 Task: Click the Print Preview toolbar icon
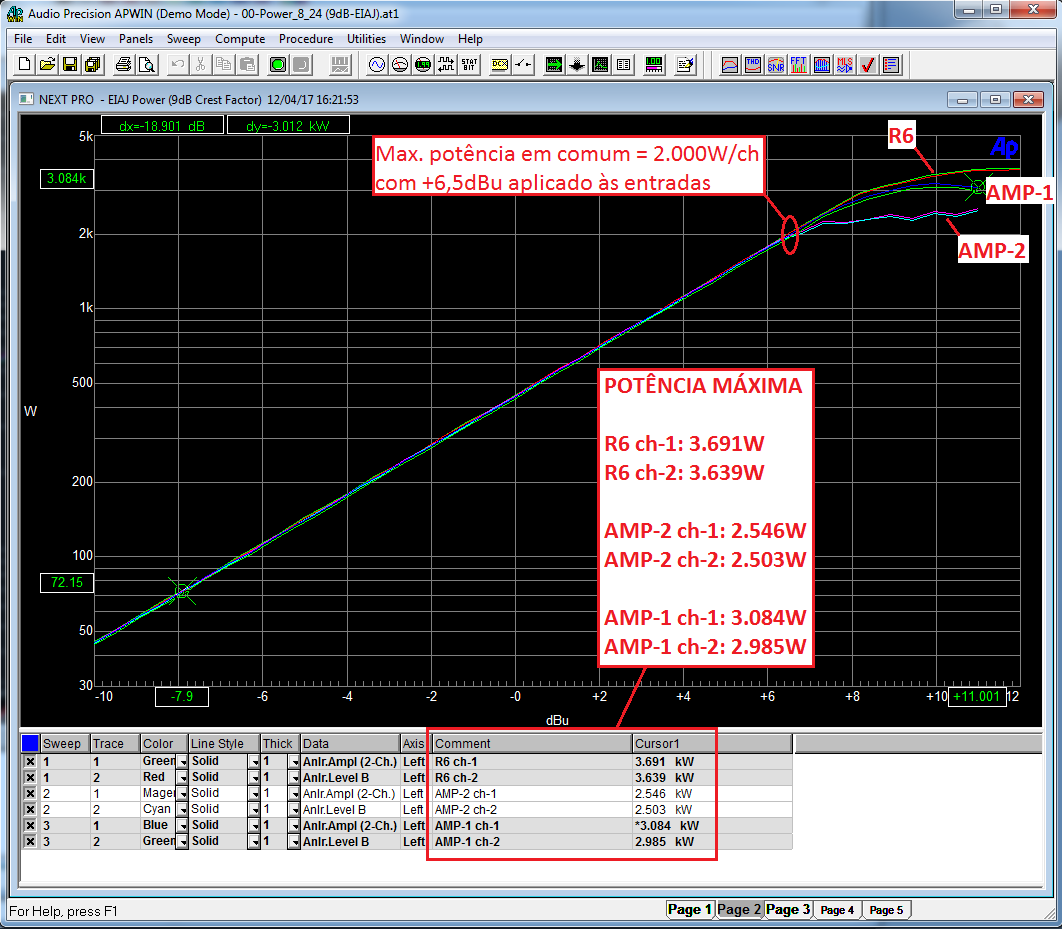tap(146, 65)
